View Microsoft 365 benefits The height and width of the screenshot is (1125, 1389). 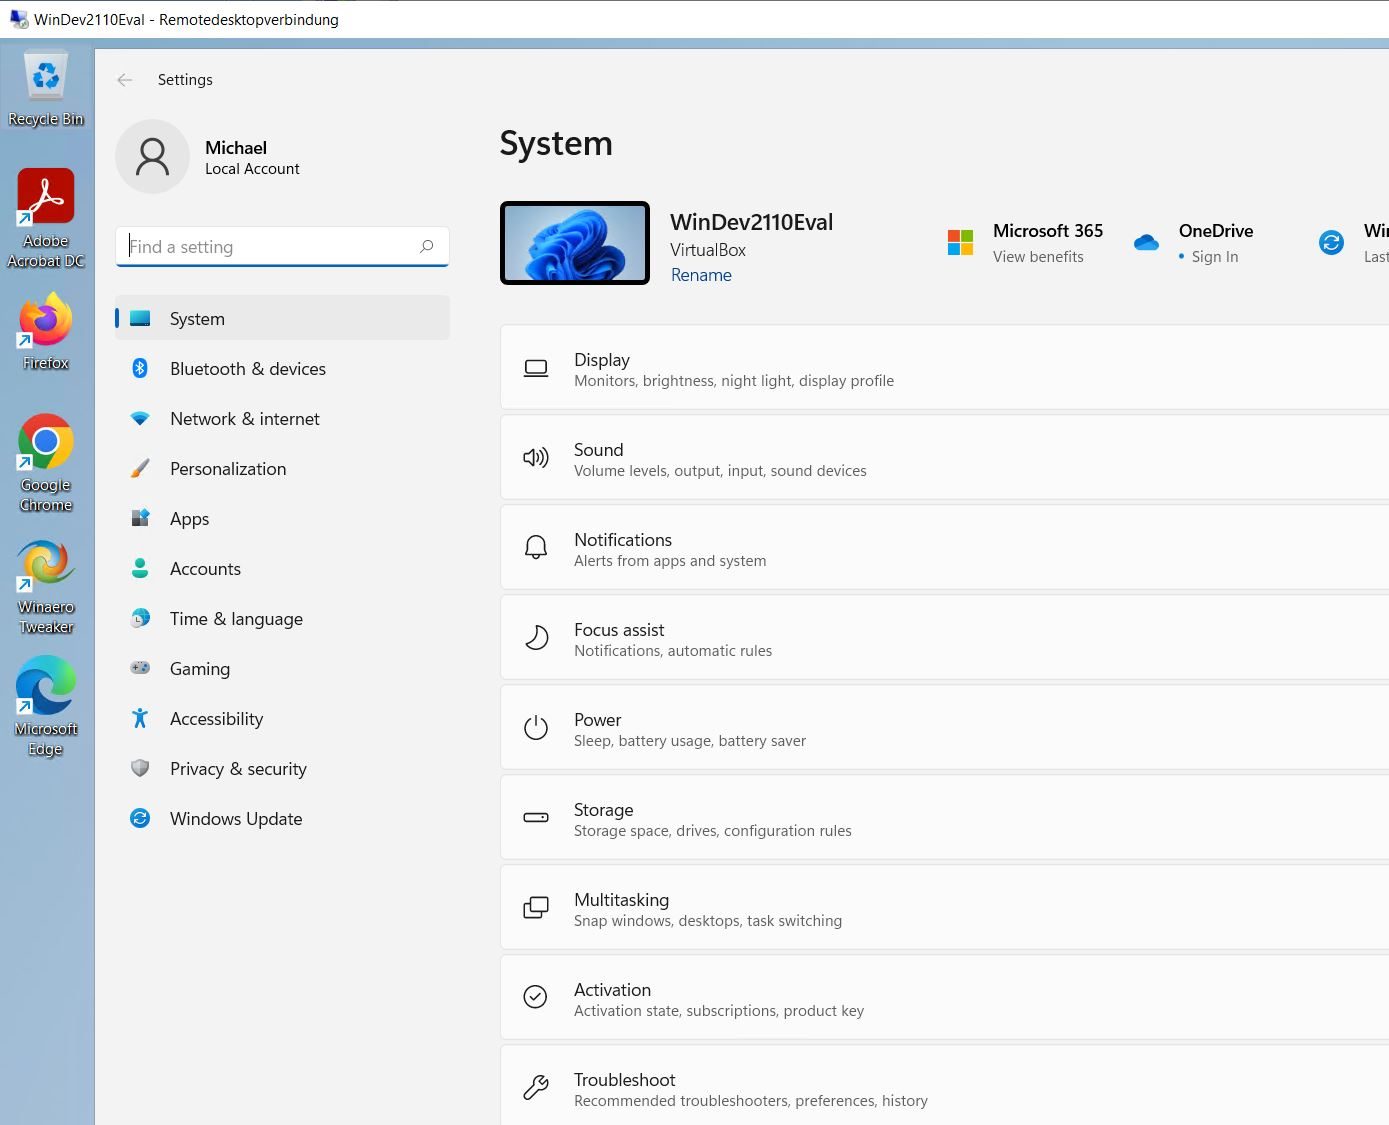pos(1038,257)
